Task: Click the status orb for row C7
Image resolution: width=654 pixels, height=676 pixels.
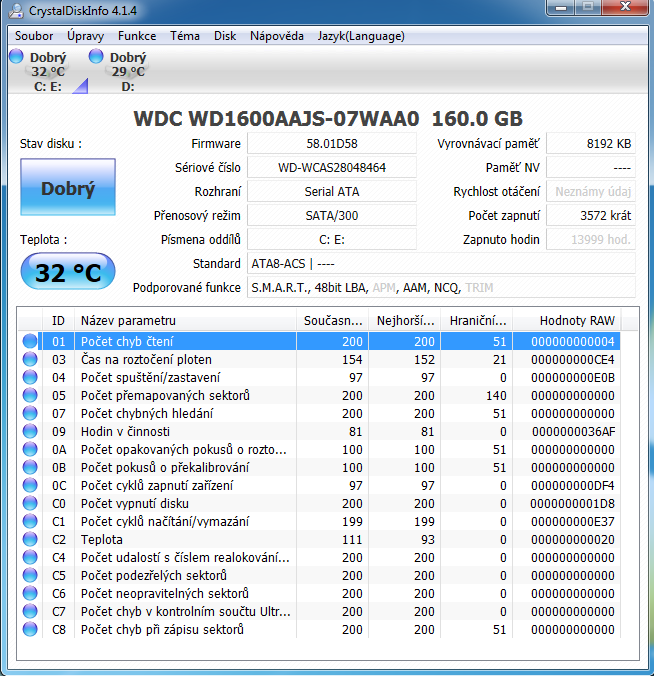Action: click(x=30, y=611)
